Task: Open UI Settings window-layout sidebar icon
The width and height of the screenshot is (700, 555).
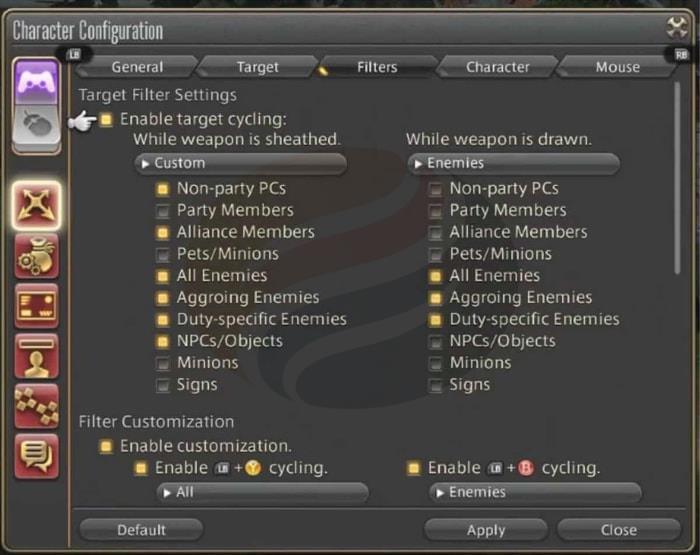Action: click(x=37, y=306)
